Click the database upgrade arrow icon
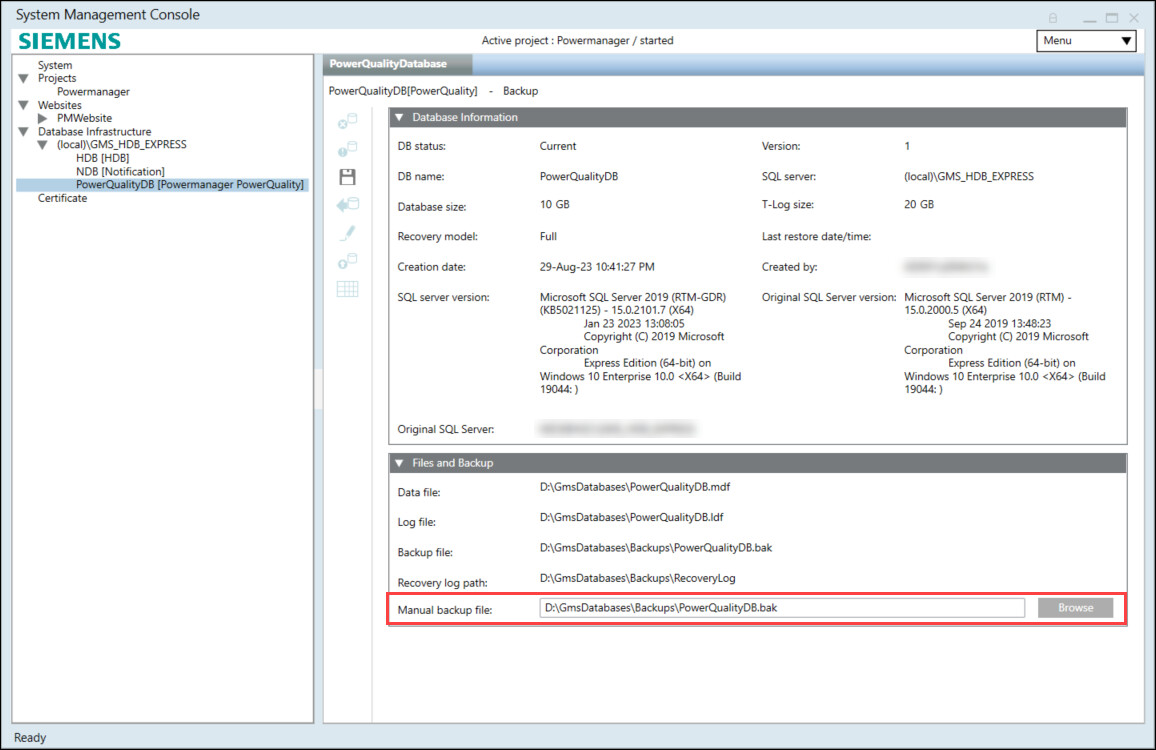Viewport: 1156px width, 750px height. [x=348, y=261]
